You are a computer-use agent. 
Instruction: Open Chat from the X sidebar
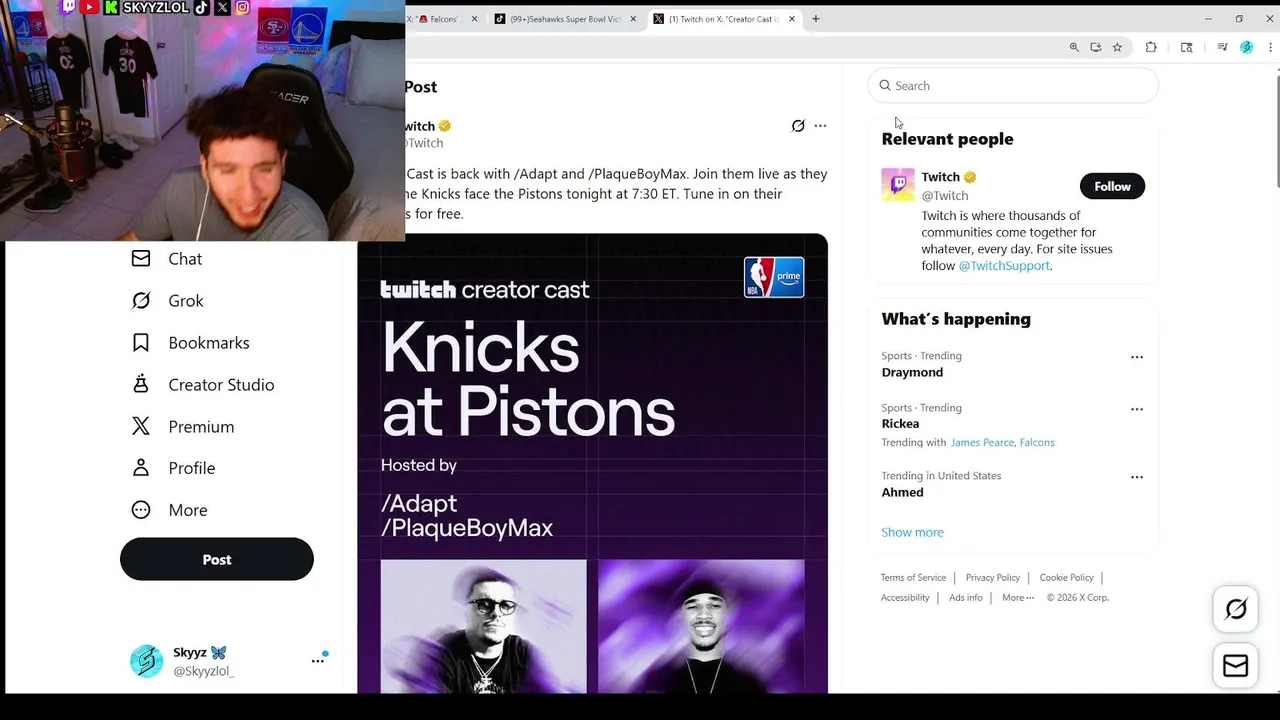(167, 259)
